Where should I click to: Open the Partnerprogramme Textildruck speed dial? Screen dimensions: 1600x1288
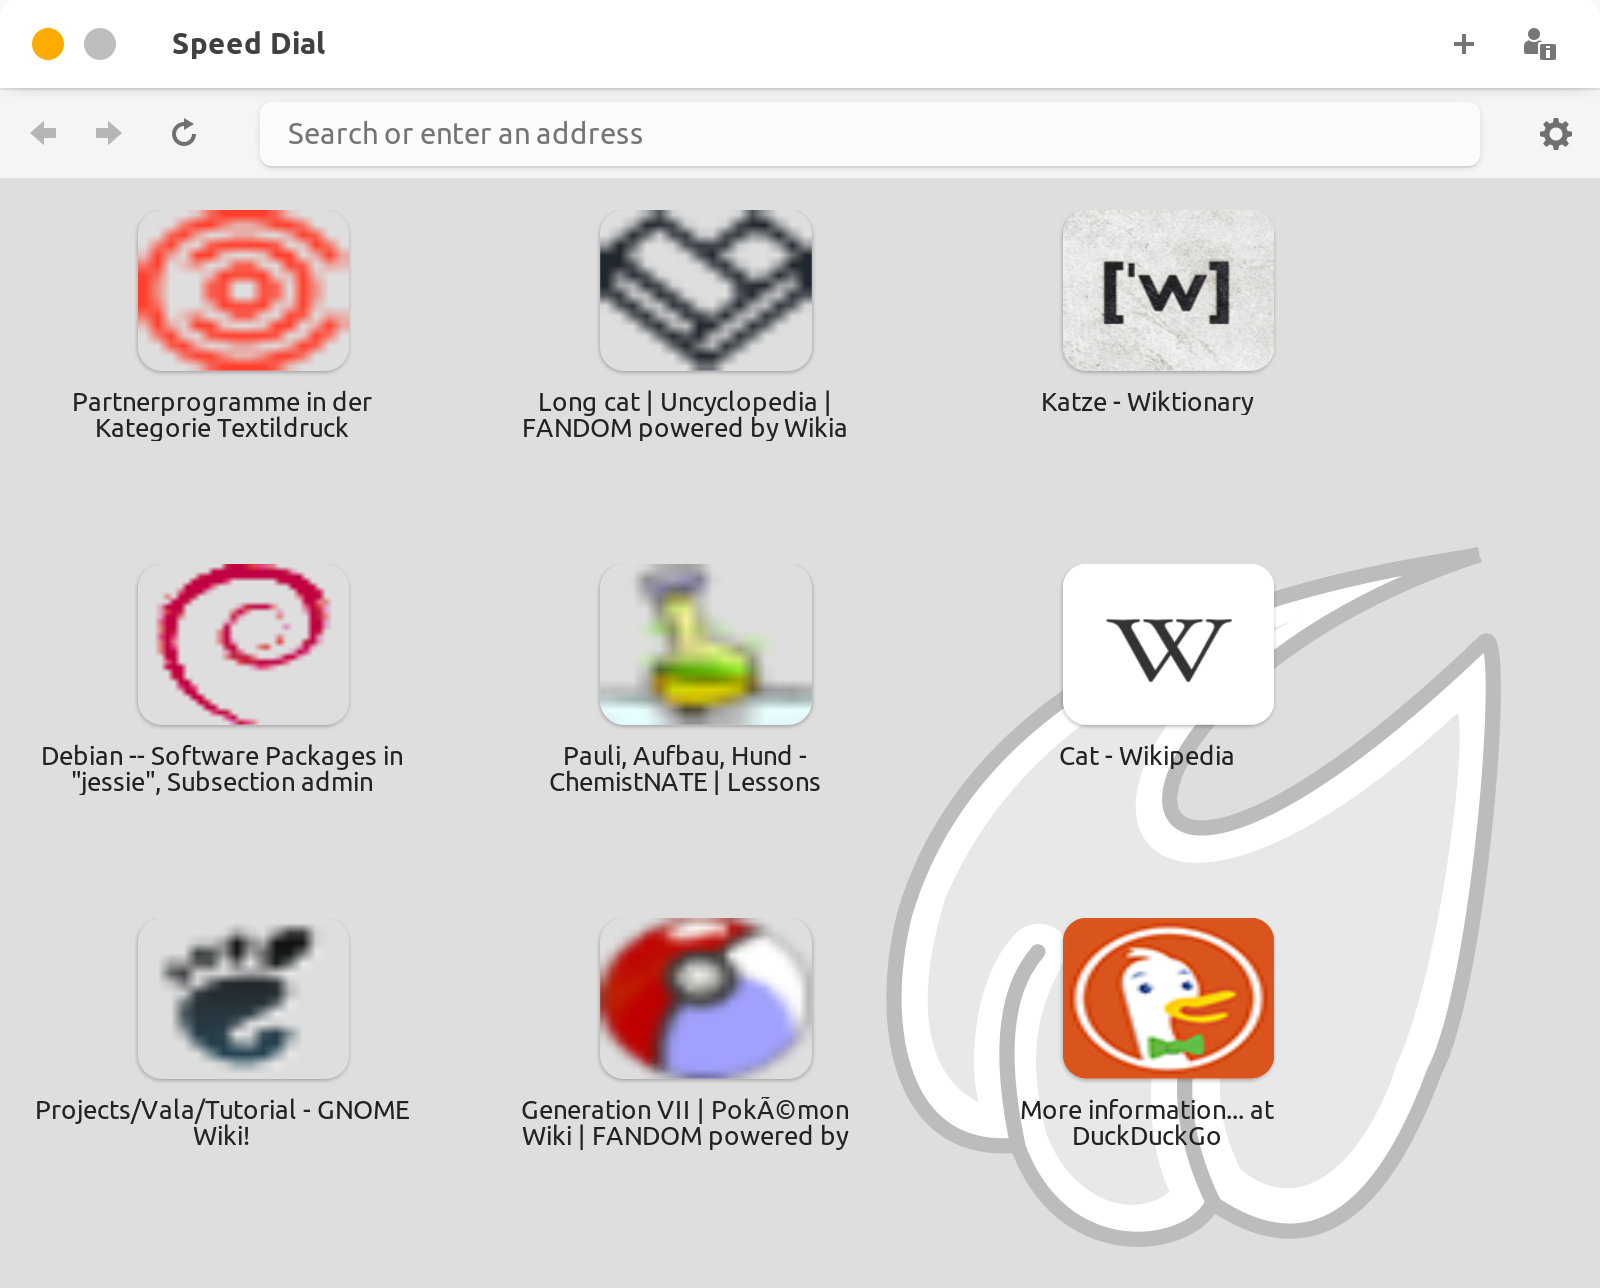pyautogui.click(x=243, y=290)
